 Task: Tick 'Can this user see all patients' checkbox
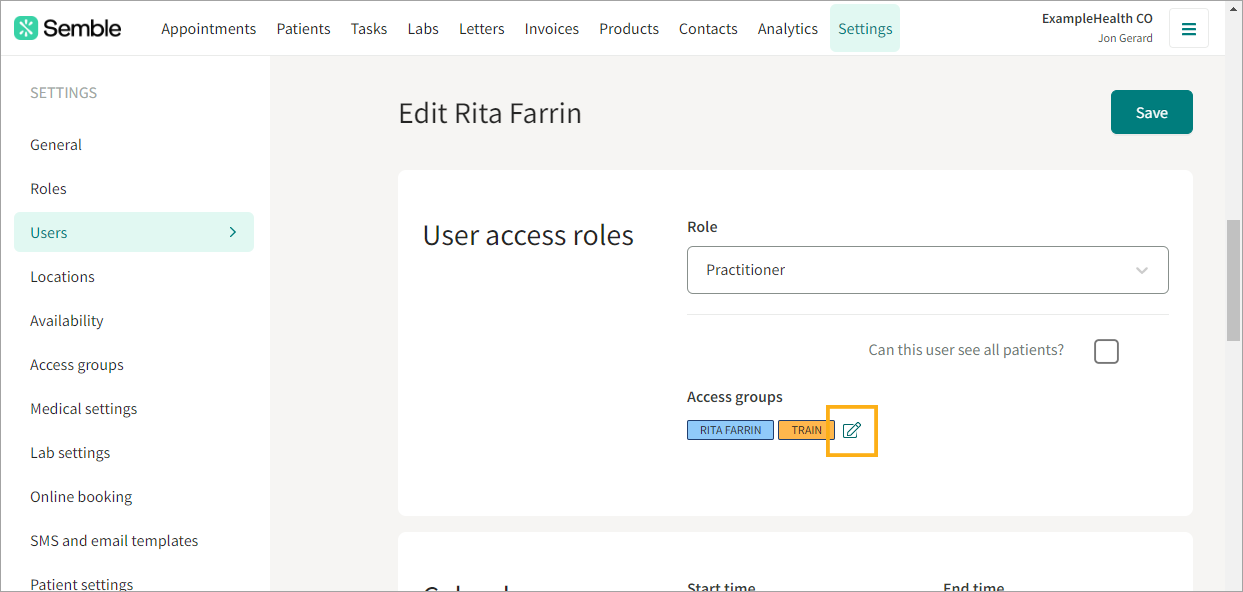point(1106,351)
